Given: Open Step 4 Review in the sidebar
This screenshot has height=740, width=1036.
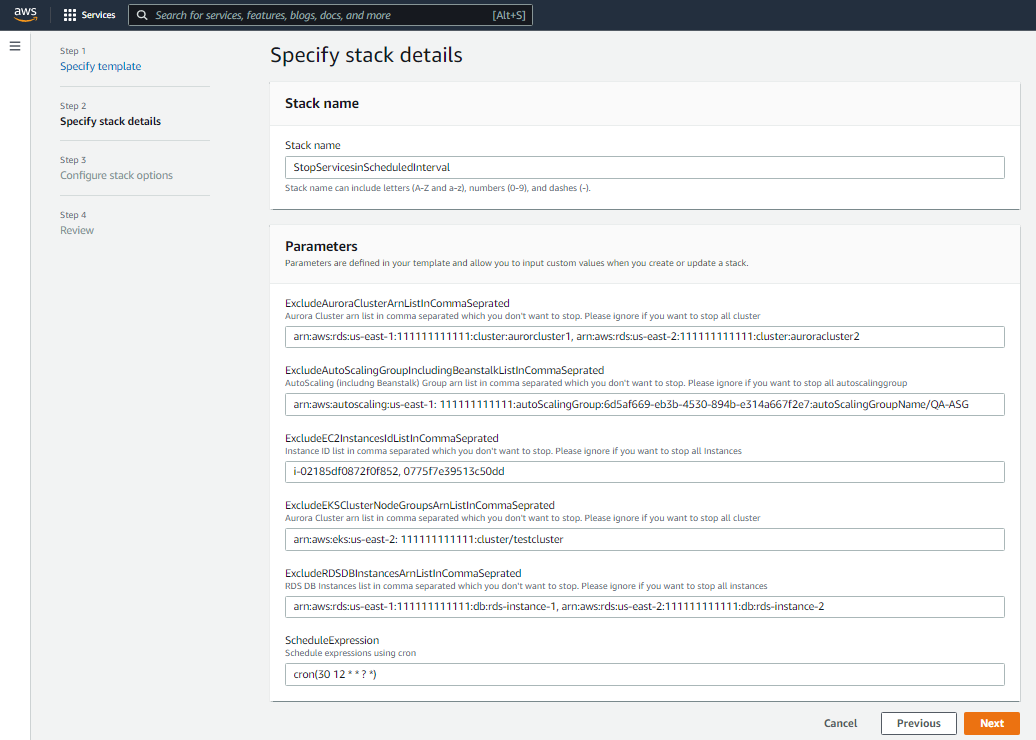Looking at the screenshot, I should [x=77, y=229].
